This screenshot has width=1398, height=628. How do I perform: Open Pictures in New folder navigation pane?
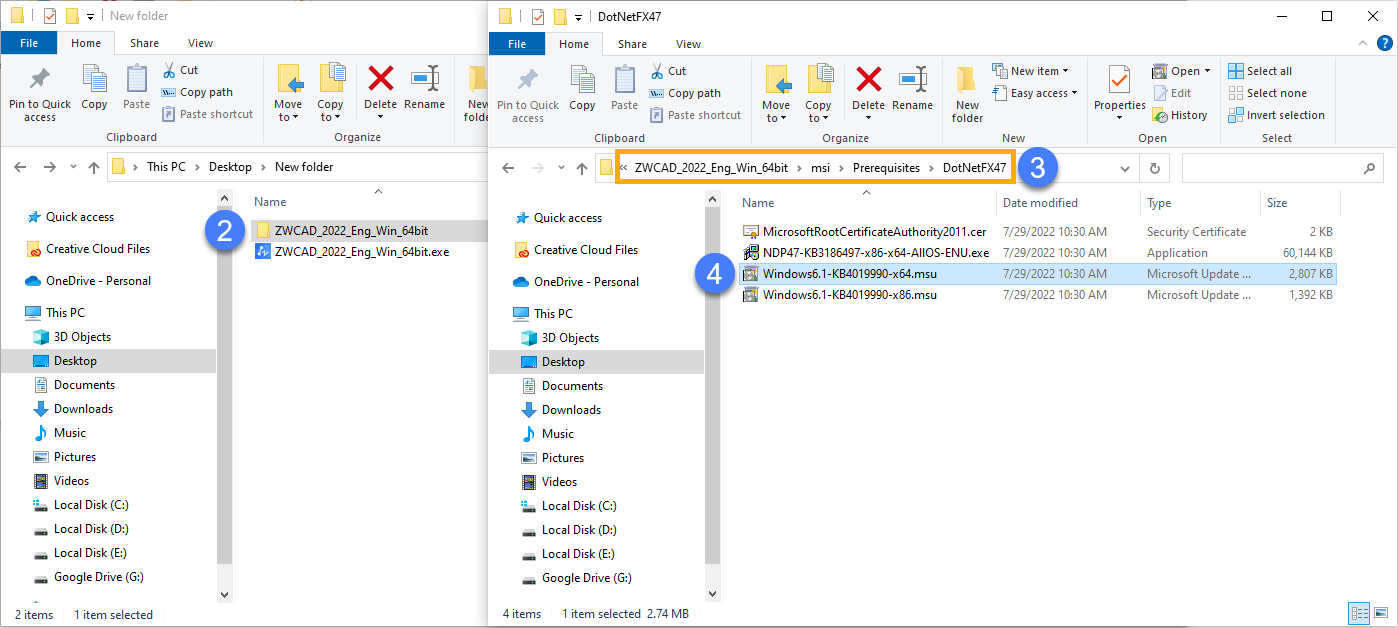(75, 457)
